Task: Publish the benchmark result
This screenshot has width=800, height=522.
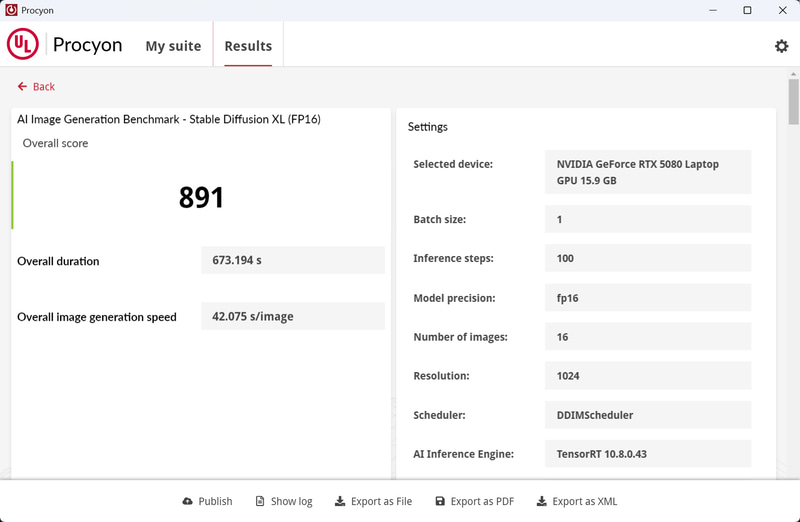Action: tap(207, 501)
